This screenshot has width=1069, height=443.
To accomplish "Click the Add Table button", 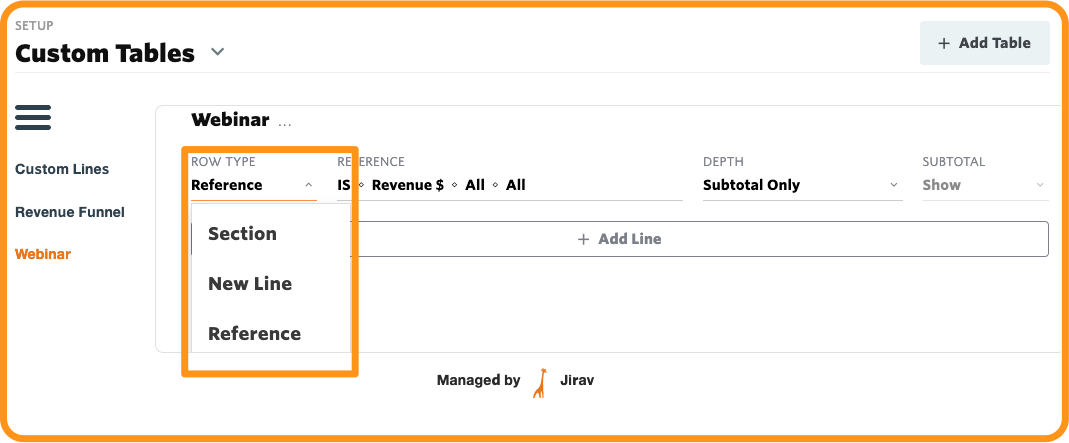I will coord(984,43).
